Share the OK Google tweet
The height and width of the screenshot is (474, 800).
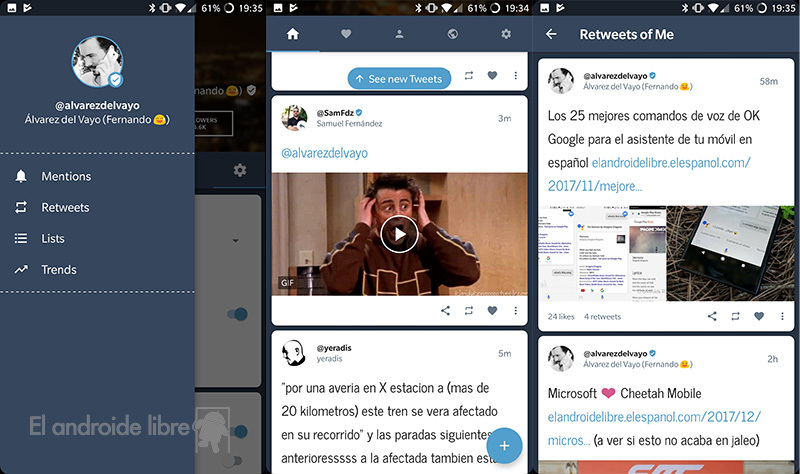712,316
